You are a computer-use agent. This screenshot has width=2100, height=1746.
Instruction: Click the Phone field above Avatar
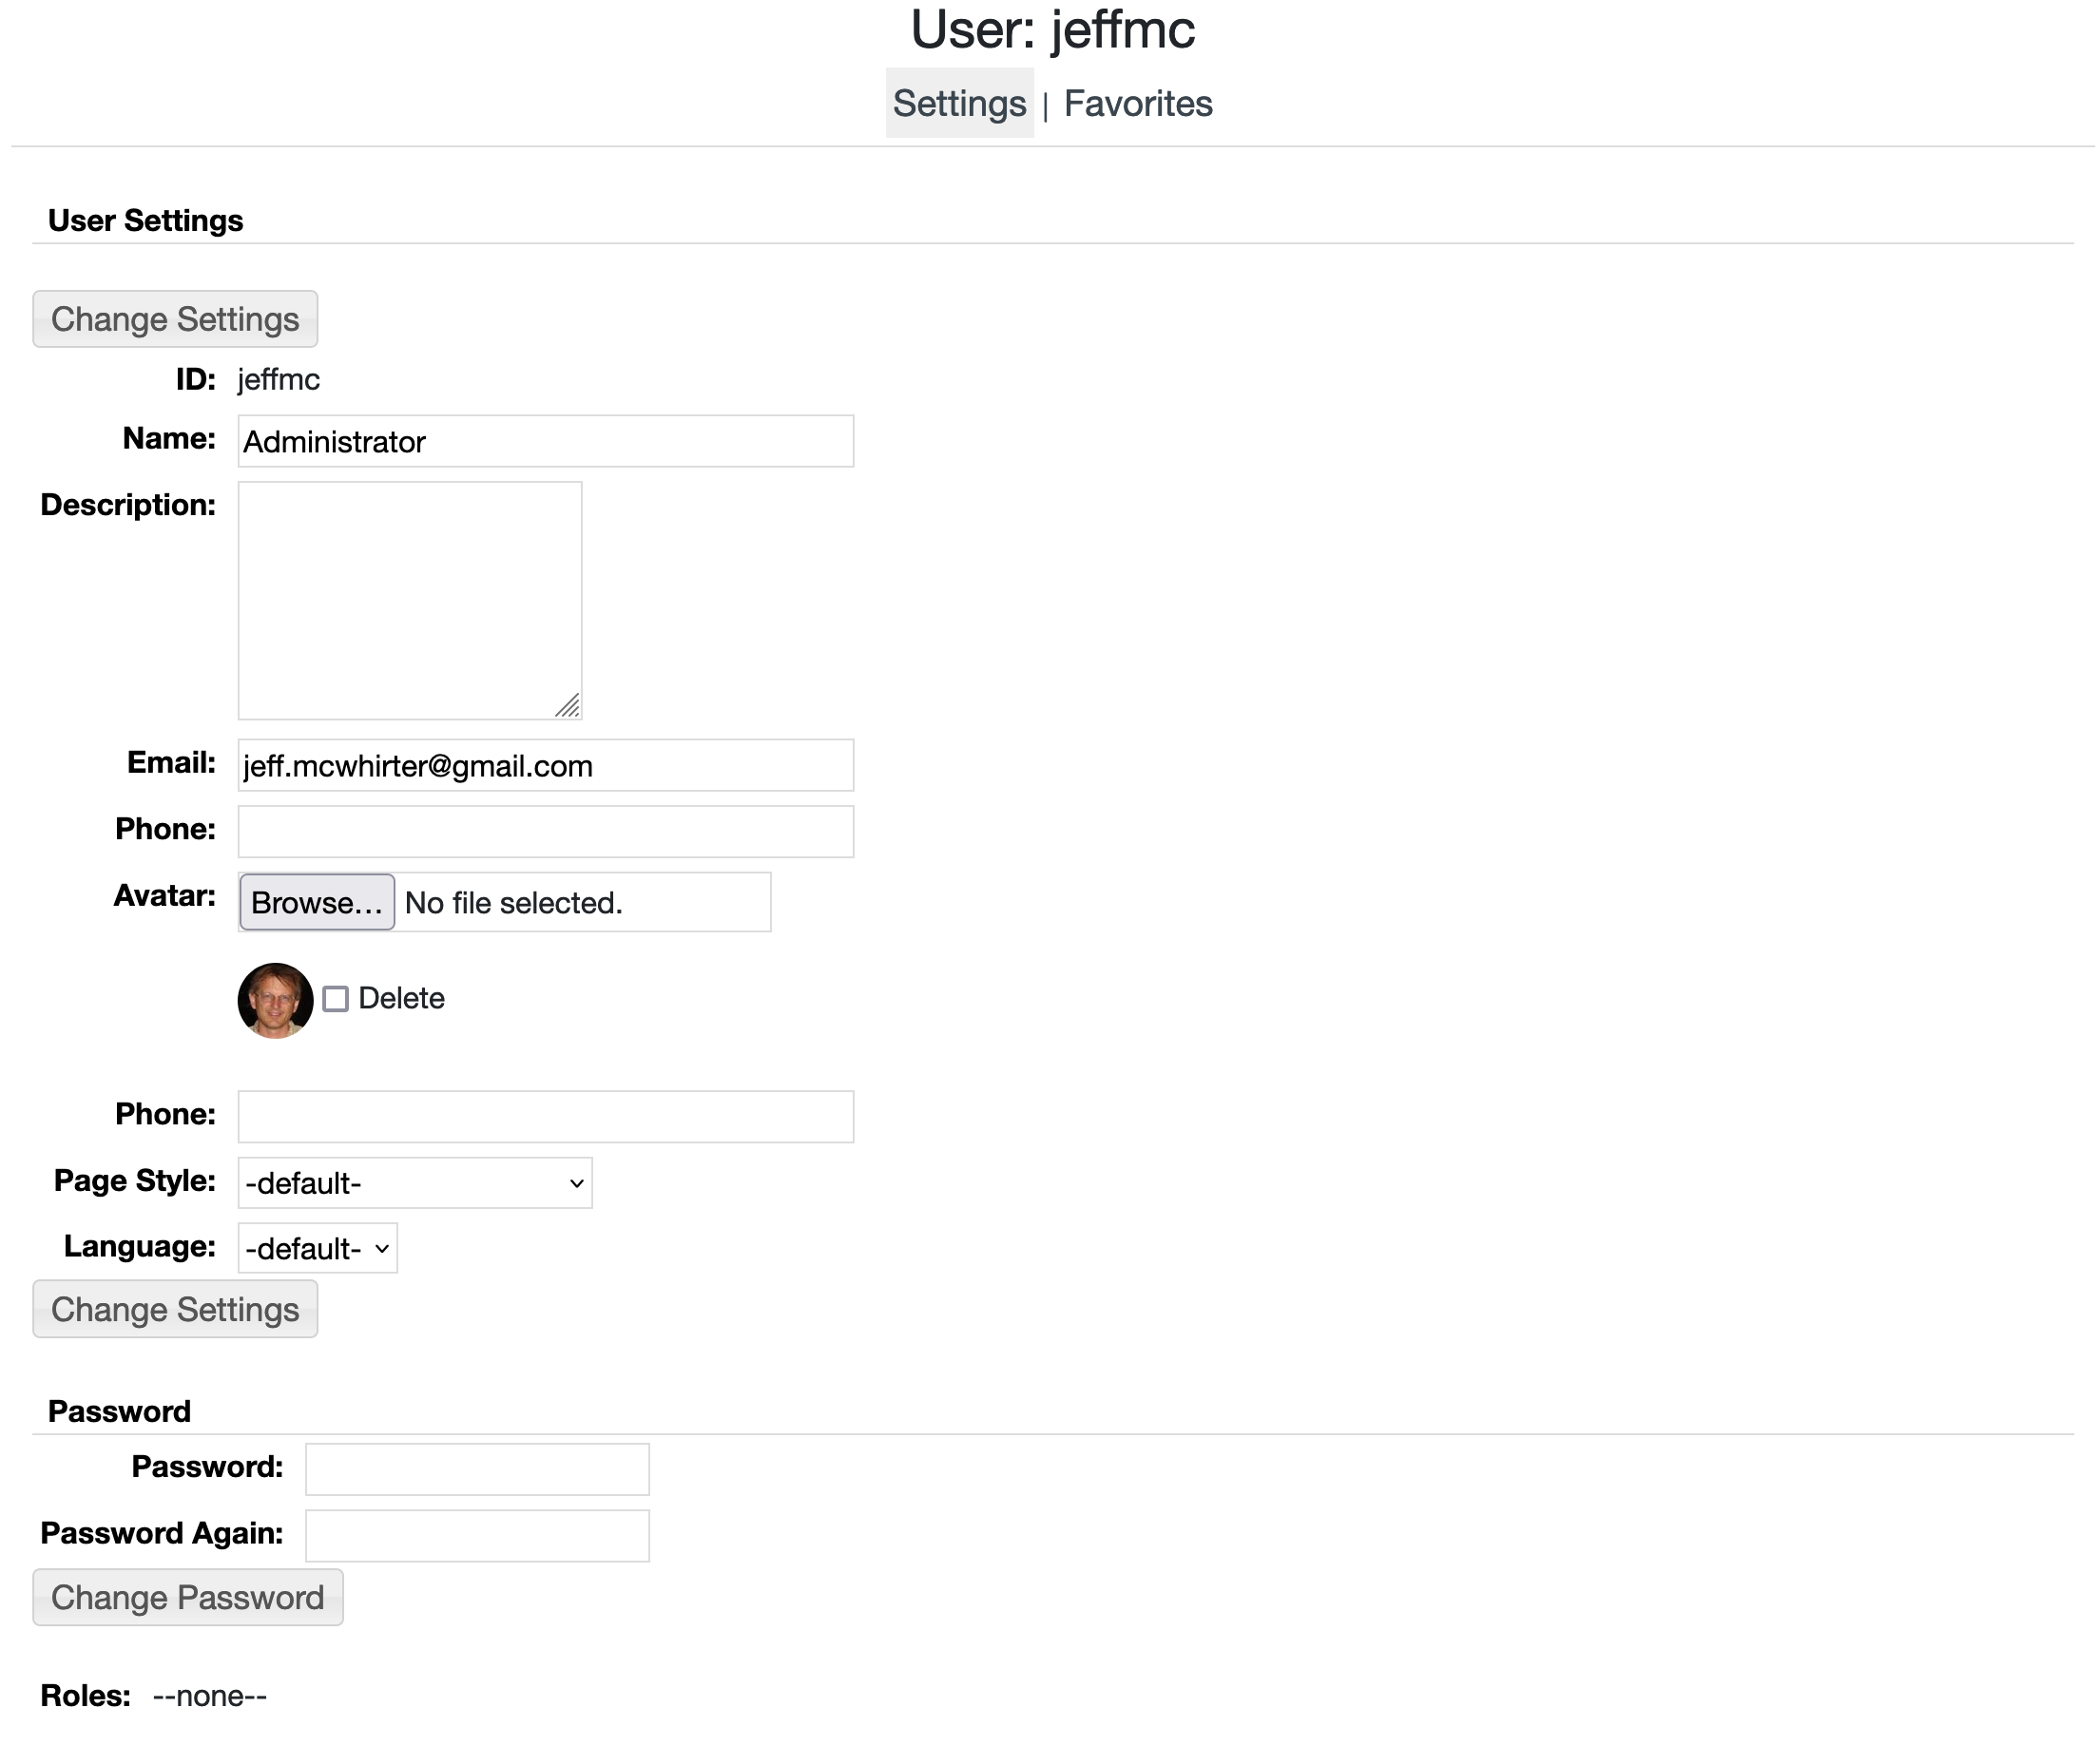(x=545, y=831)
